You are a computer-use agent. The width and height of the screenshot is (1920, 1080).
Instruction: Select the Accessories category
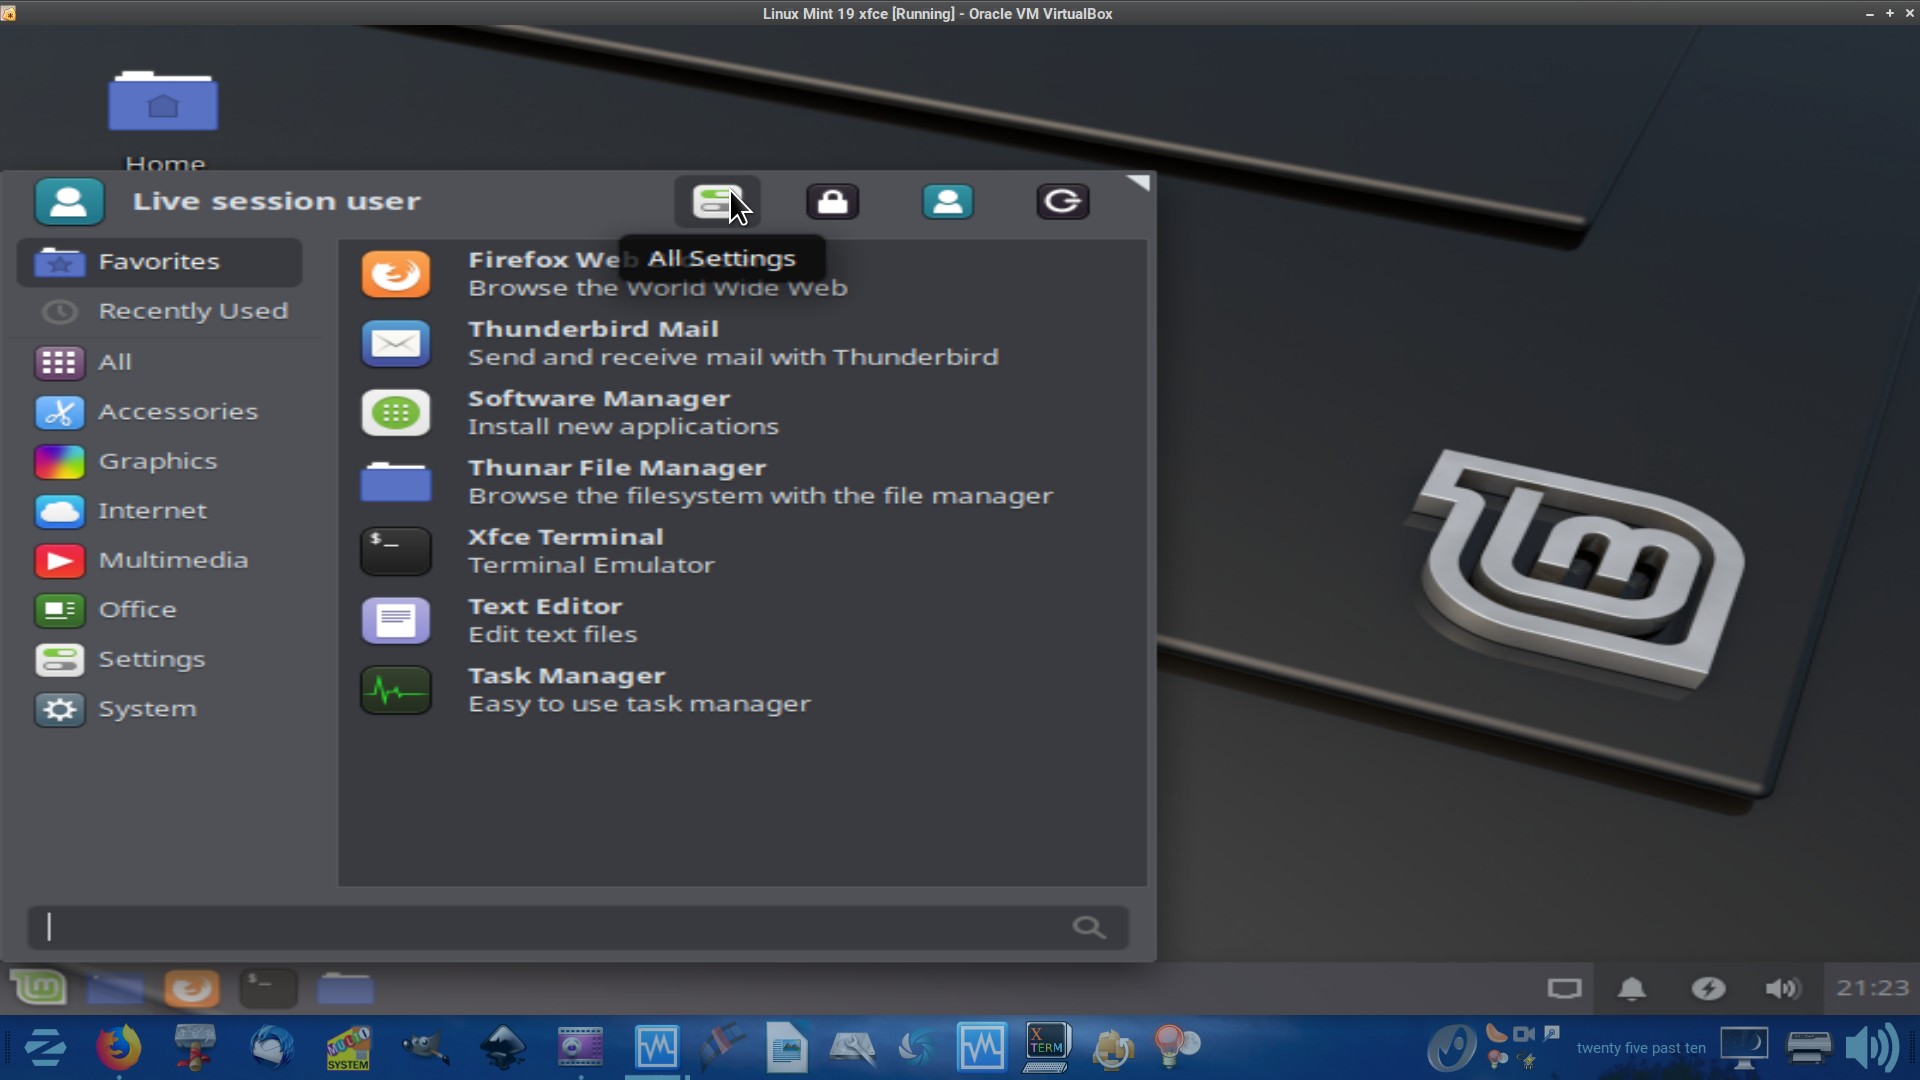(177, 412)
